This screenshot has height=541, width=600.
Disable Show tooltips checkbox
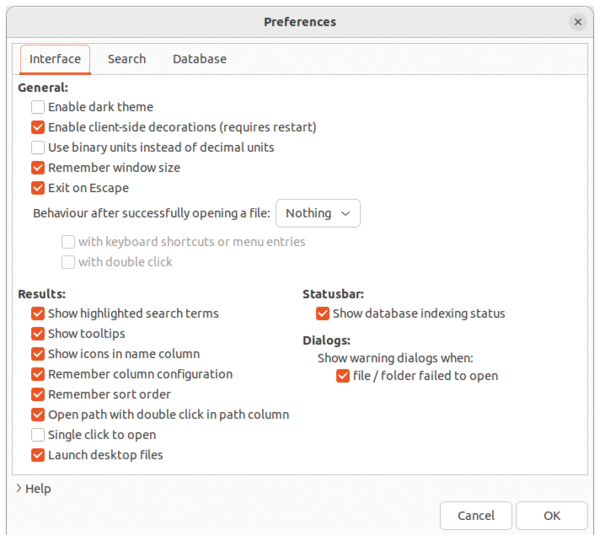pos(38,334)
